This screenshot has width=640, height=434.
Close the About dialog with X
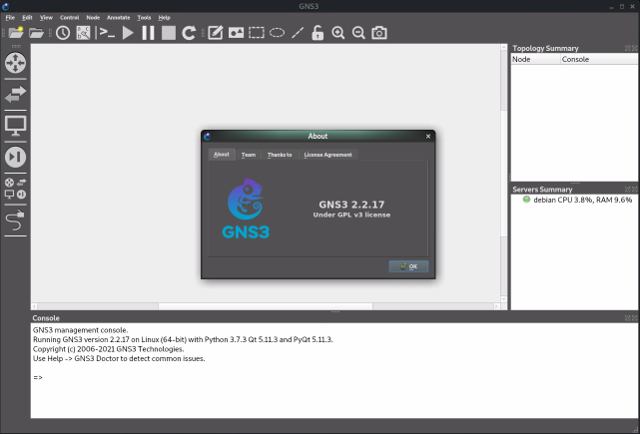tap(428, 136)
